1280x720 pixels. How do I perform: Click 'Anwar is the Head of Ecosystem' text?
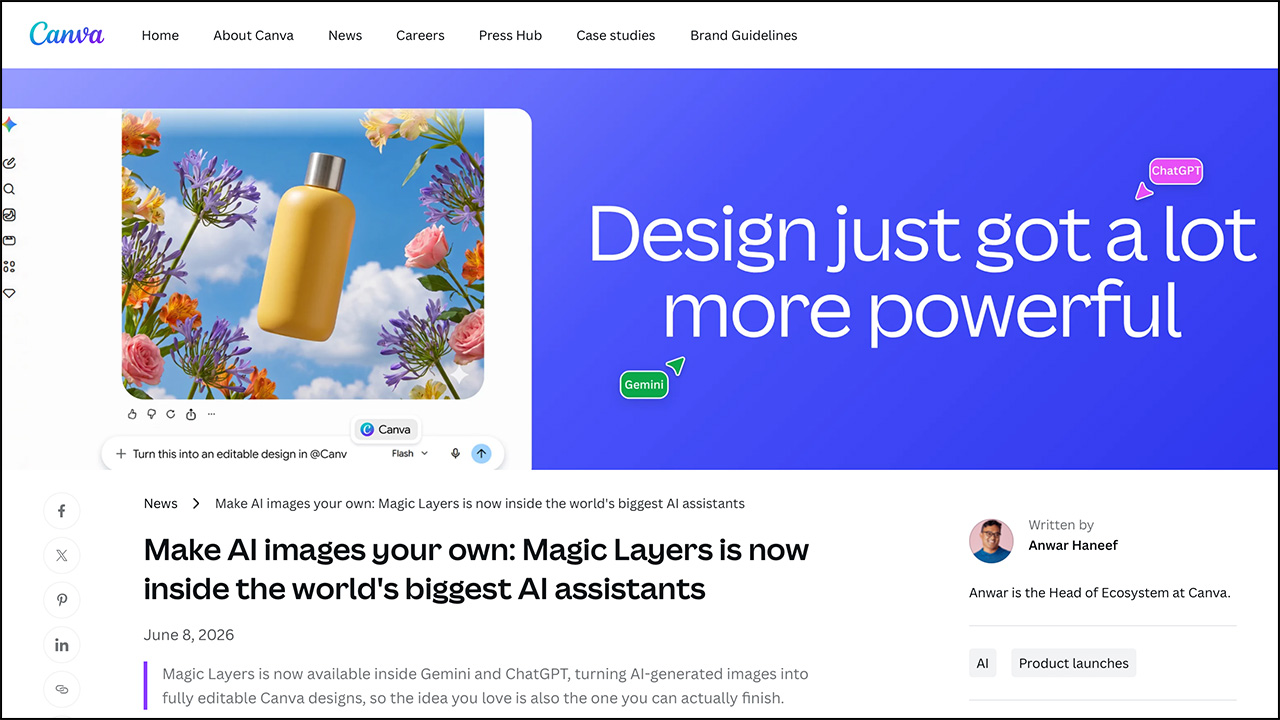[1100, 593]
